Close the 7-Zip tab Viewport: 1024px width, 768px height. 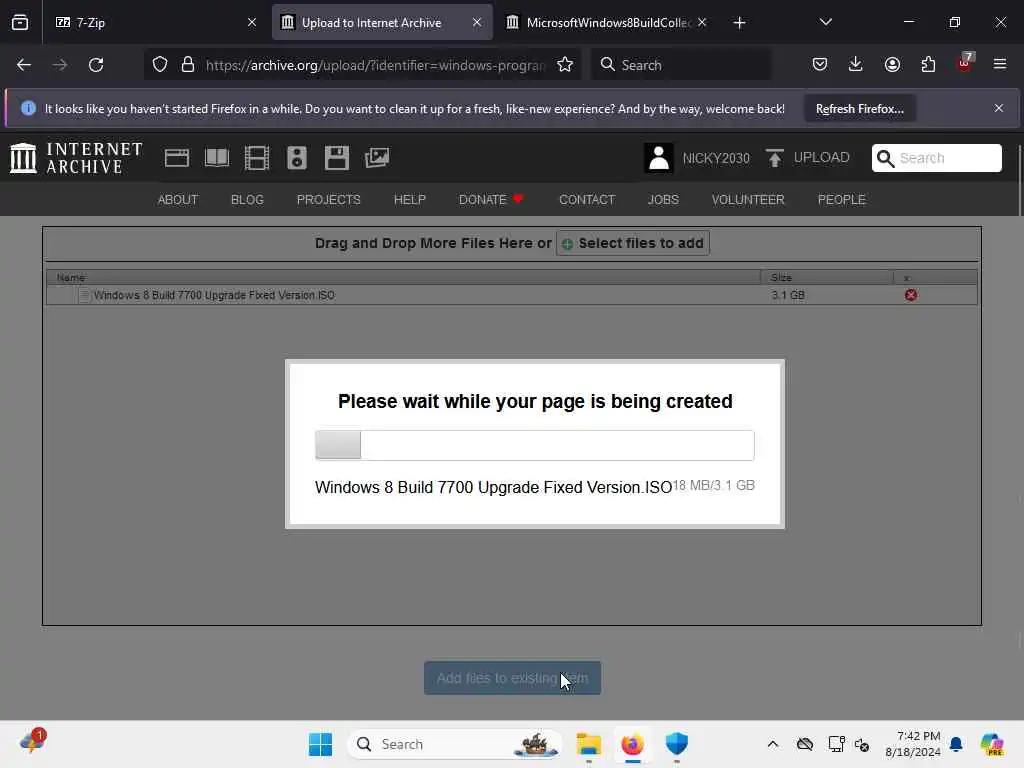click(252, 22)
